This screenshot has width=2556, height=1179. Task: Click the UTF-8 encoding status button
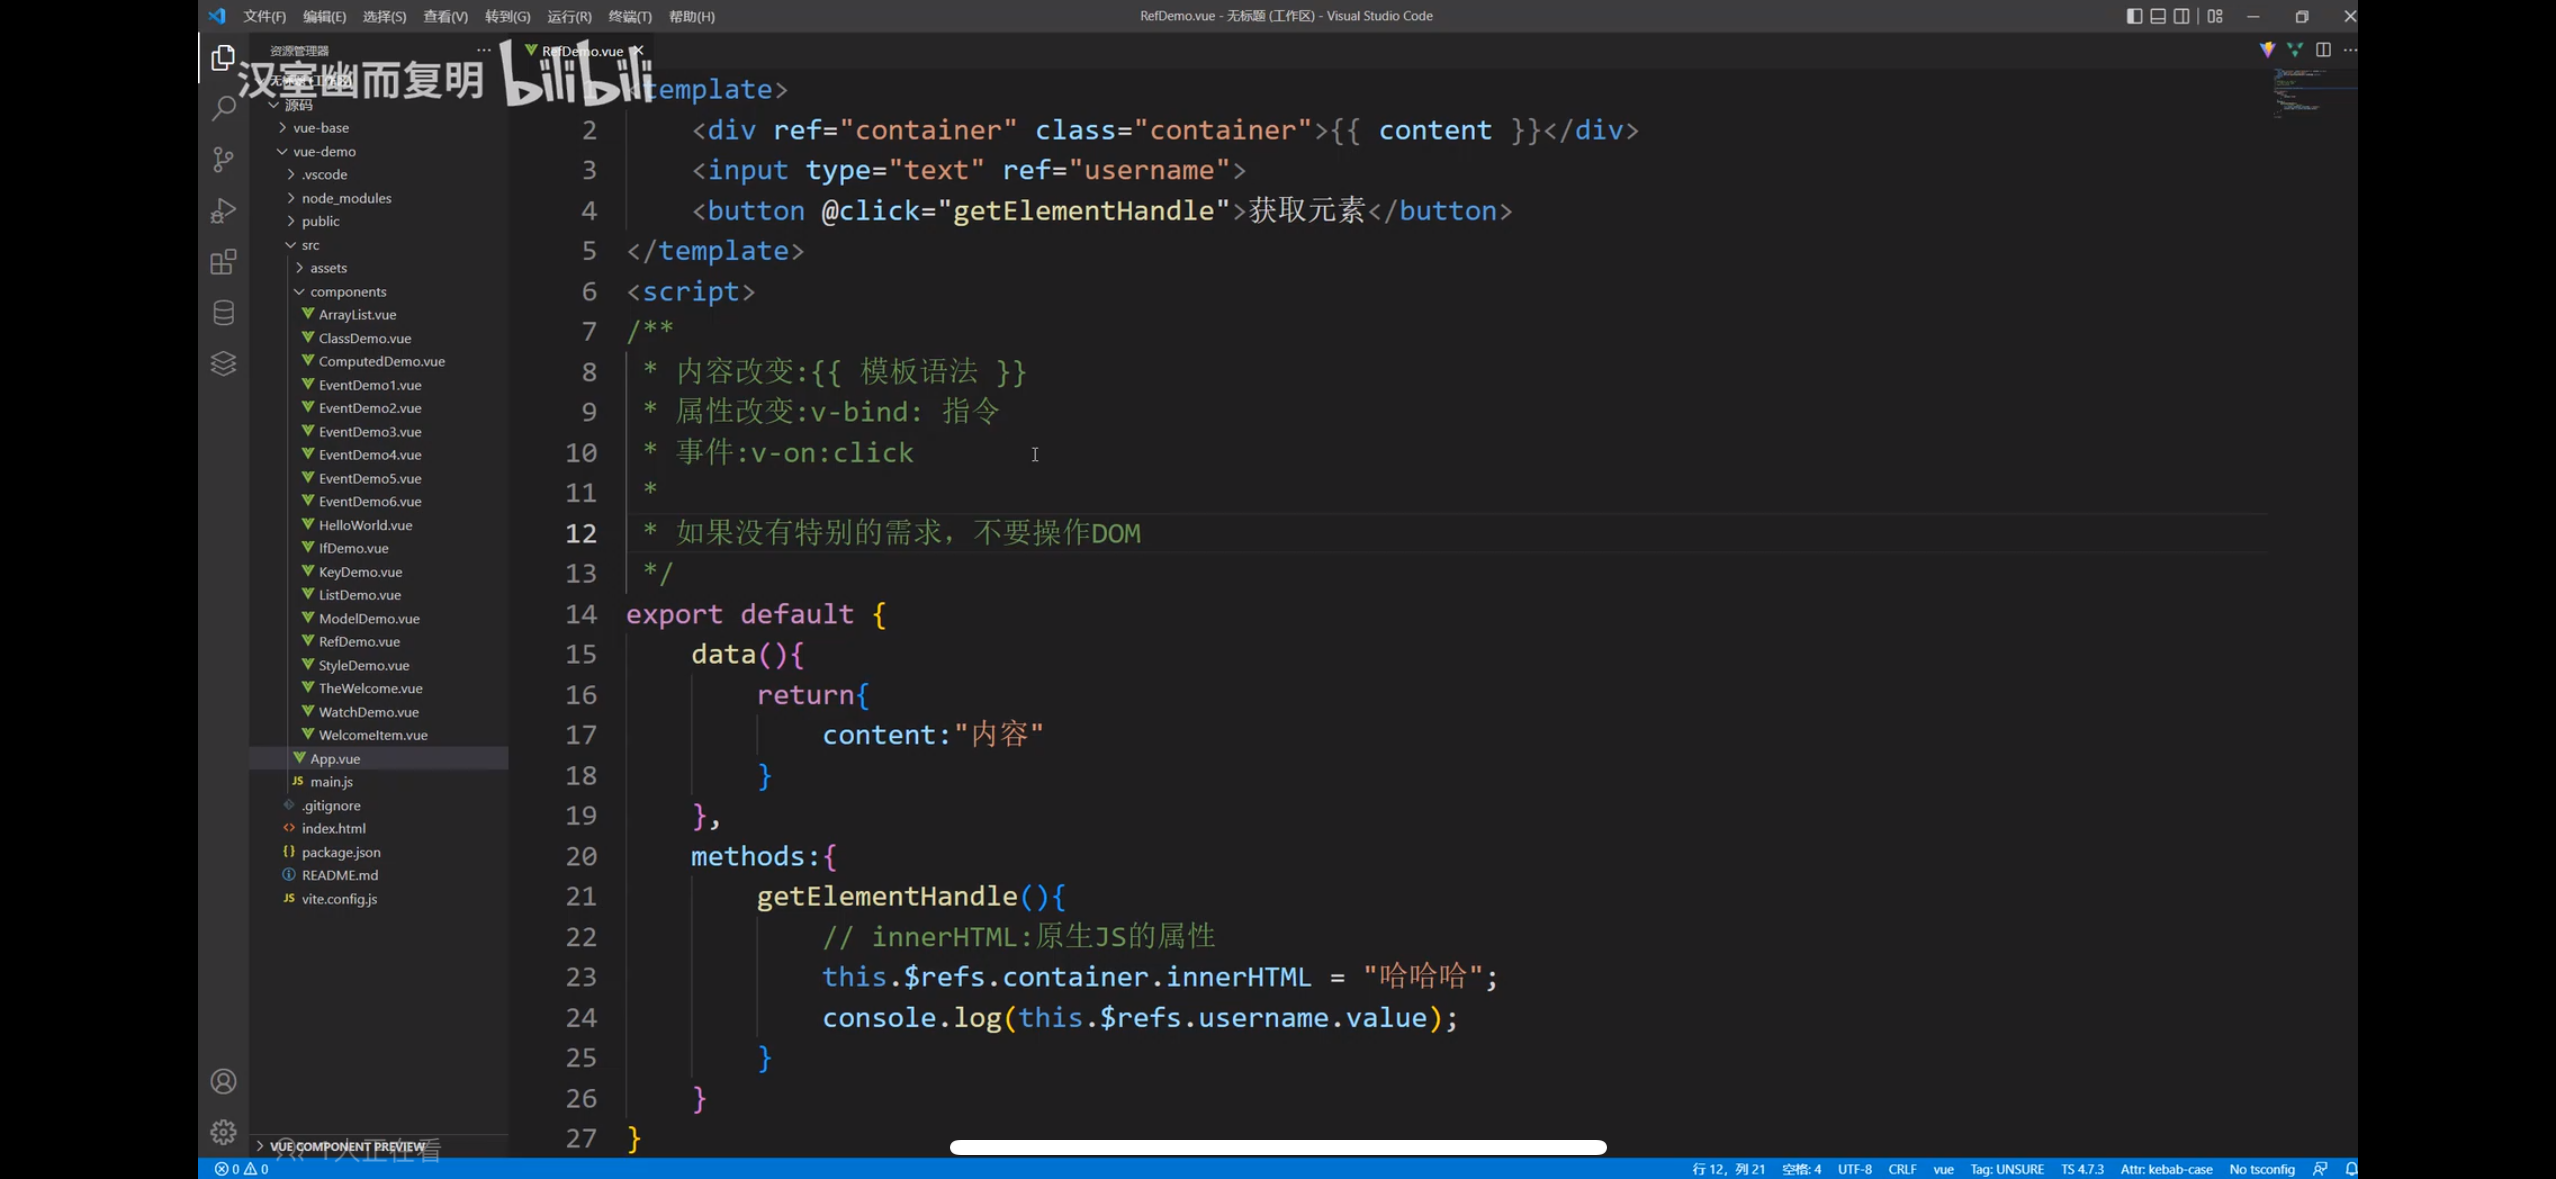pos(1854,1169)
